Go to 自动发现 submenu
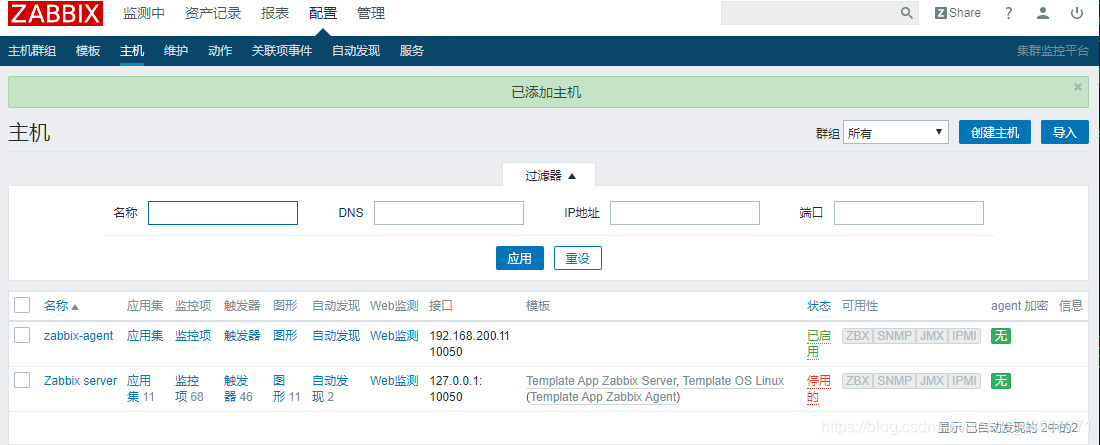The image size is (1100, 445). tap(356, 51)
